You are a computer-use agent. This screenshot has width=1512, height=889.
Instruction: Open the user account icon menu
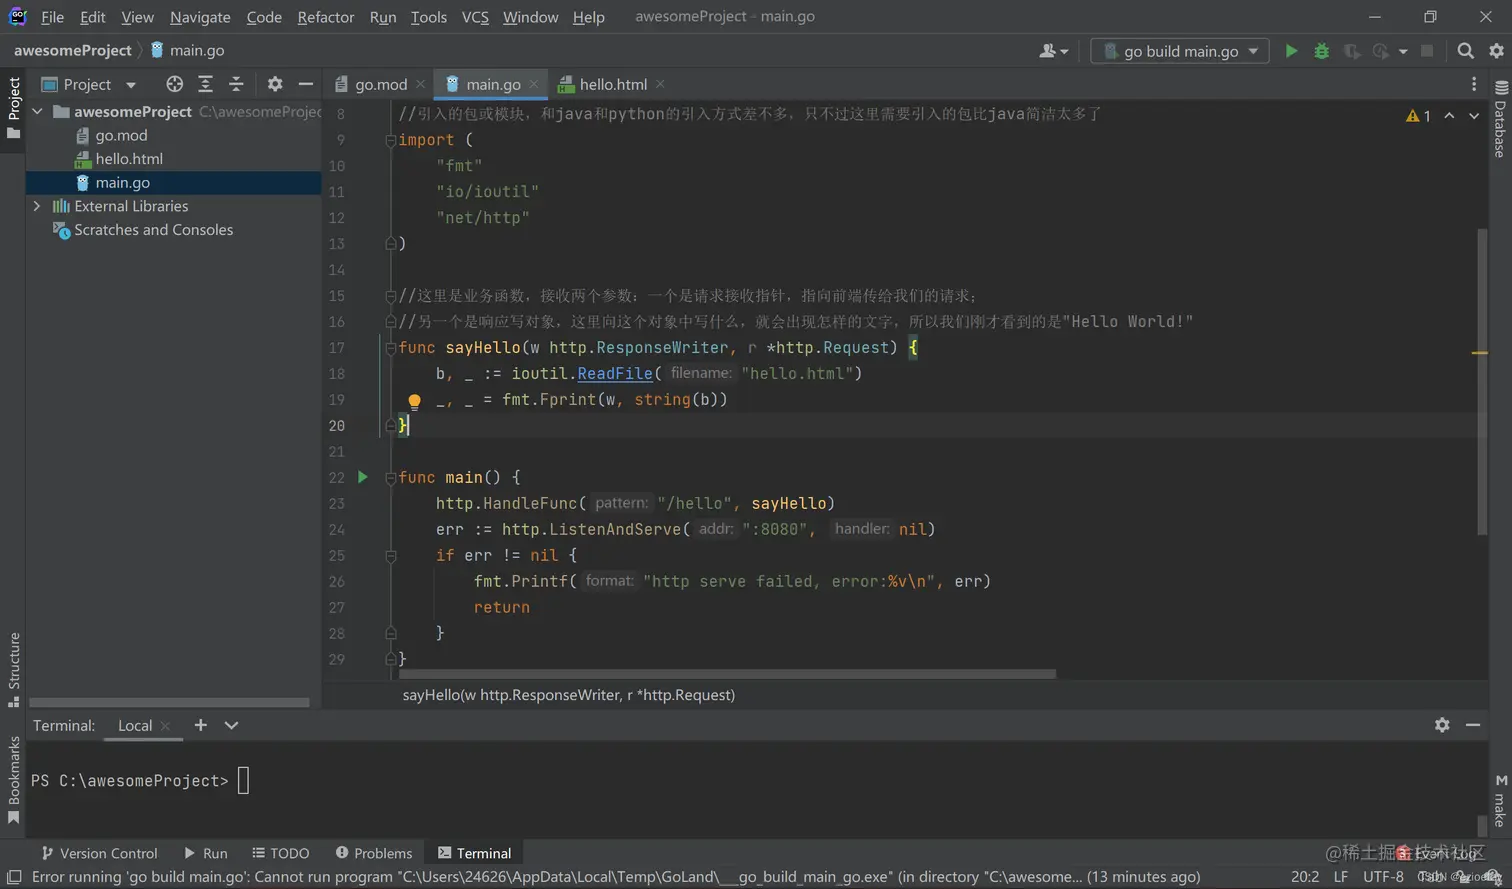(x=1053, y=51)
